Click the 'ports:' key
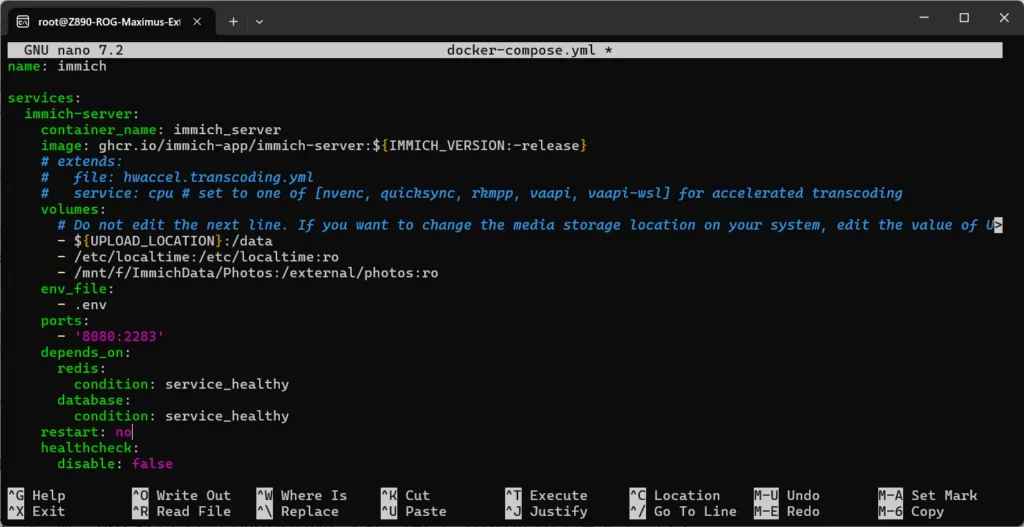 click(65, 321)
